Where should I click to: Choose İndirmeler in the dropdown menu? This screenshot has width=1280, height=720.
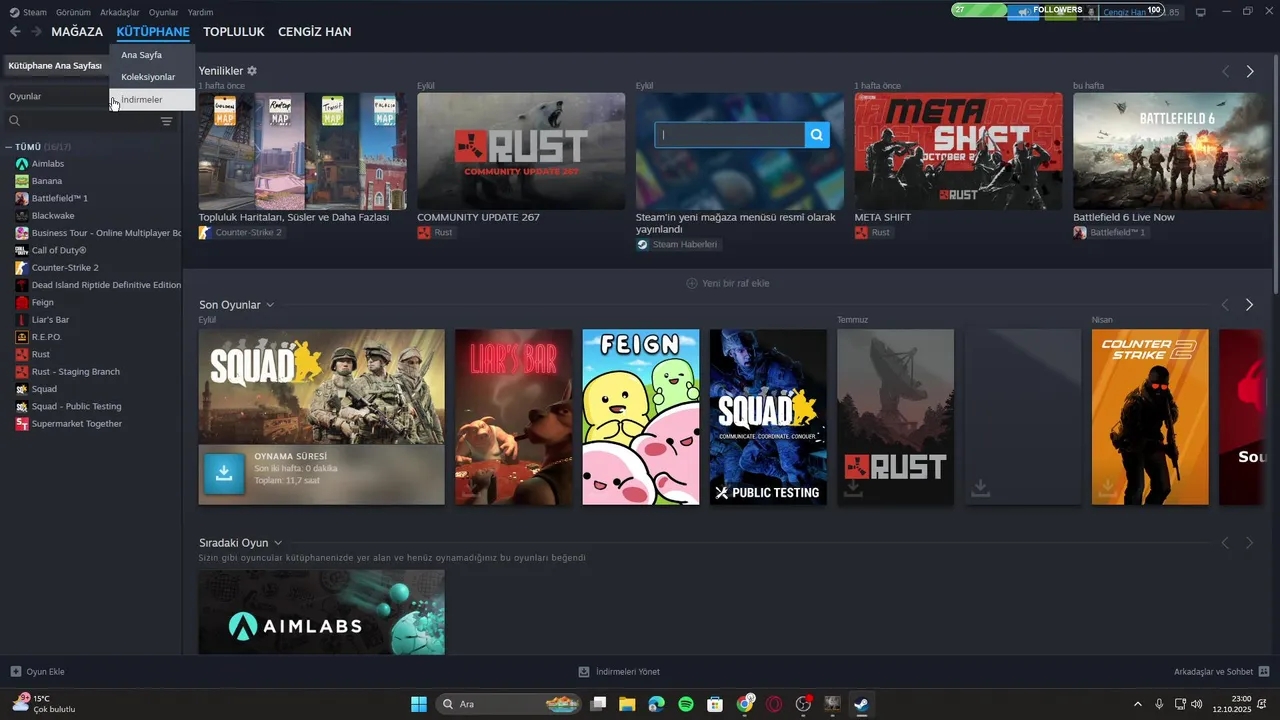tap(152, 99)
